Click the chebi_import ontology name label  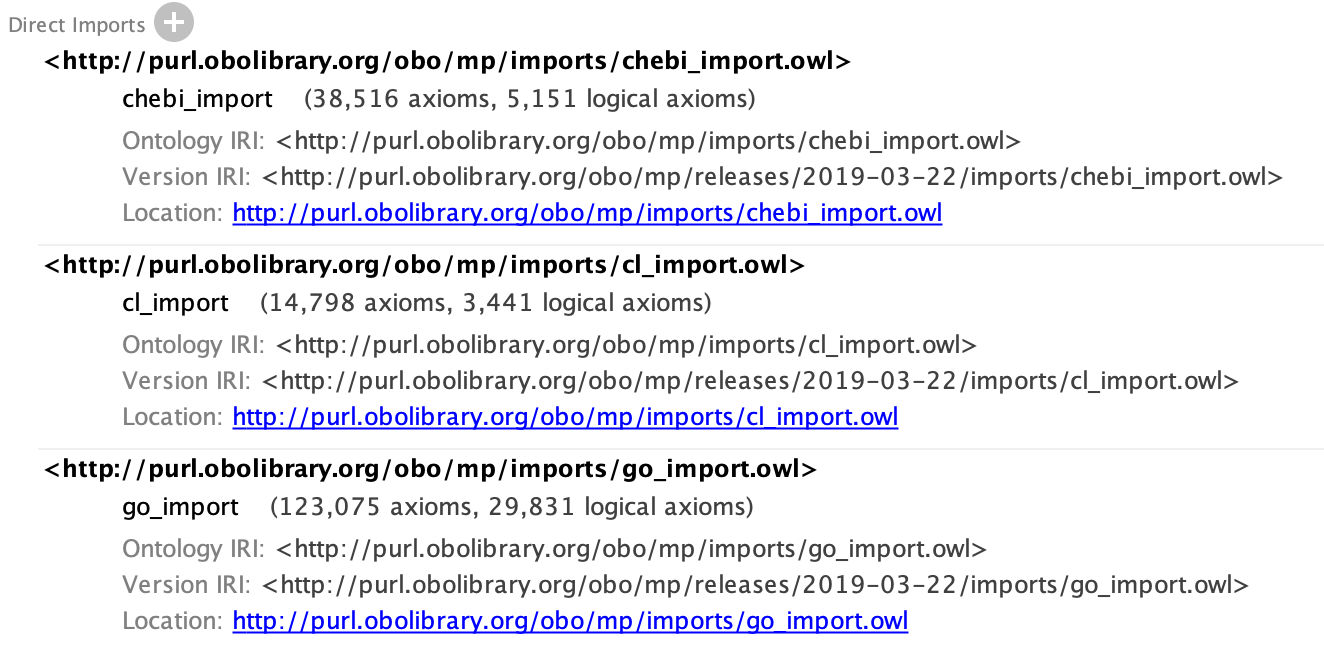point(196,98)
